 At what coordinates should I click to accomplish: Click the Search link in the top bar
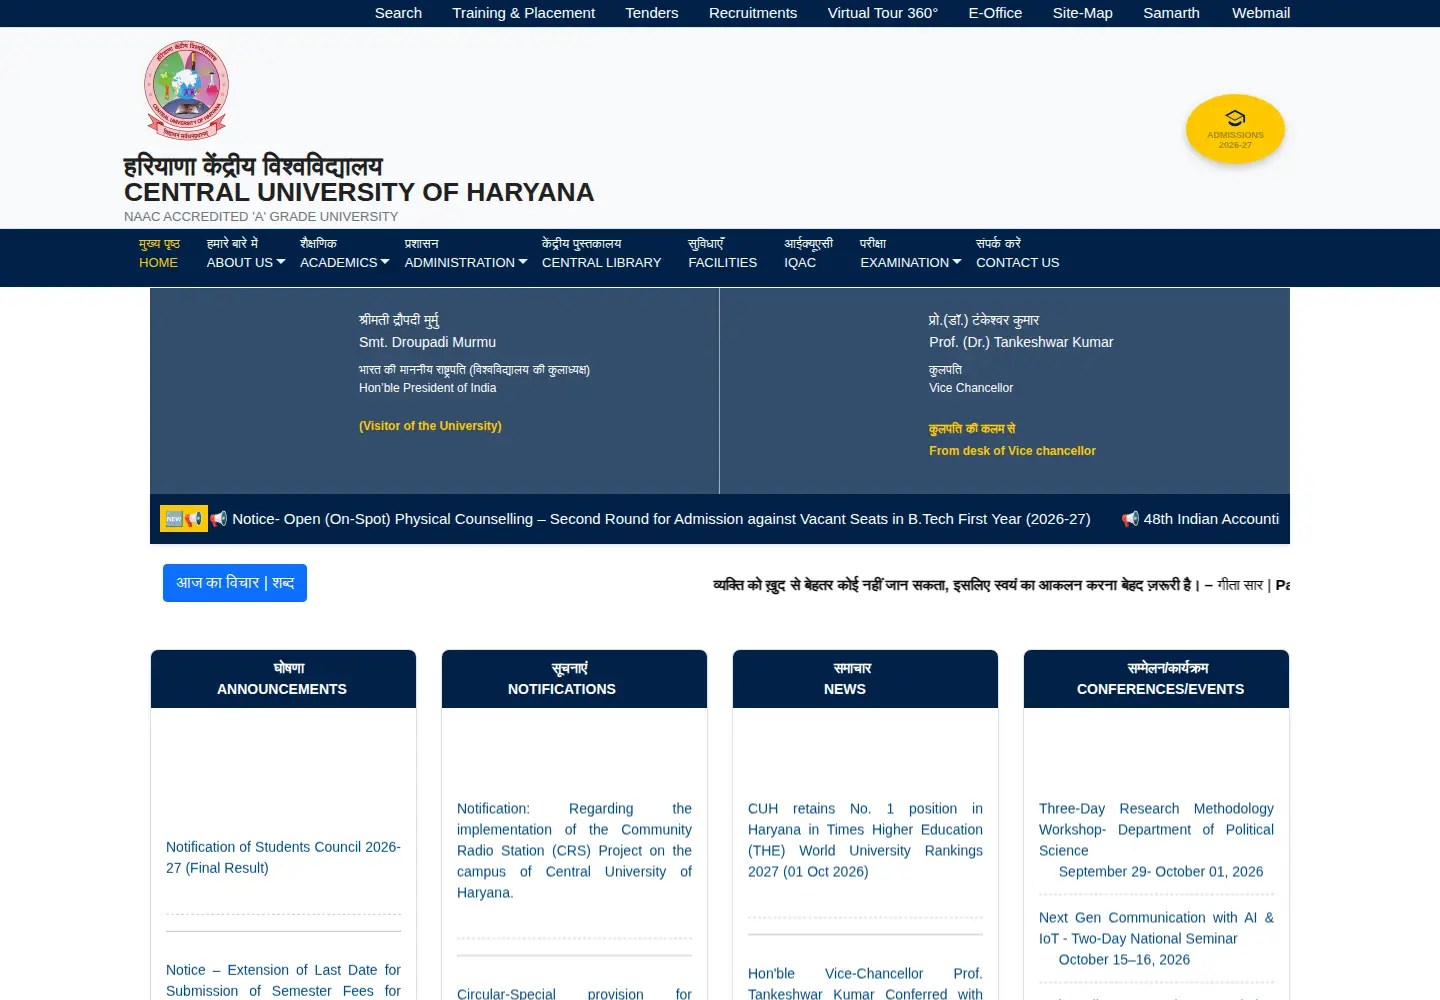coord(398,13)
